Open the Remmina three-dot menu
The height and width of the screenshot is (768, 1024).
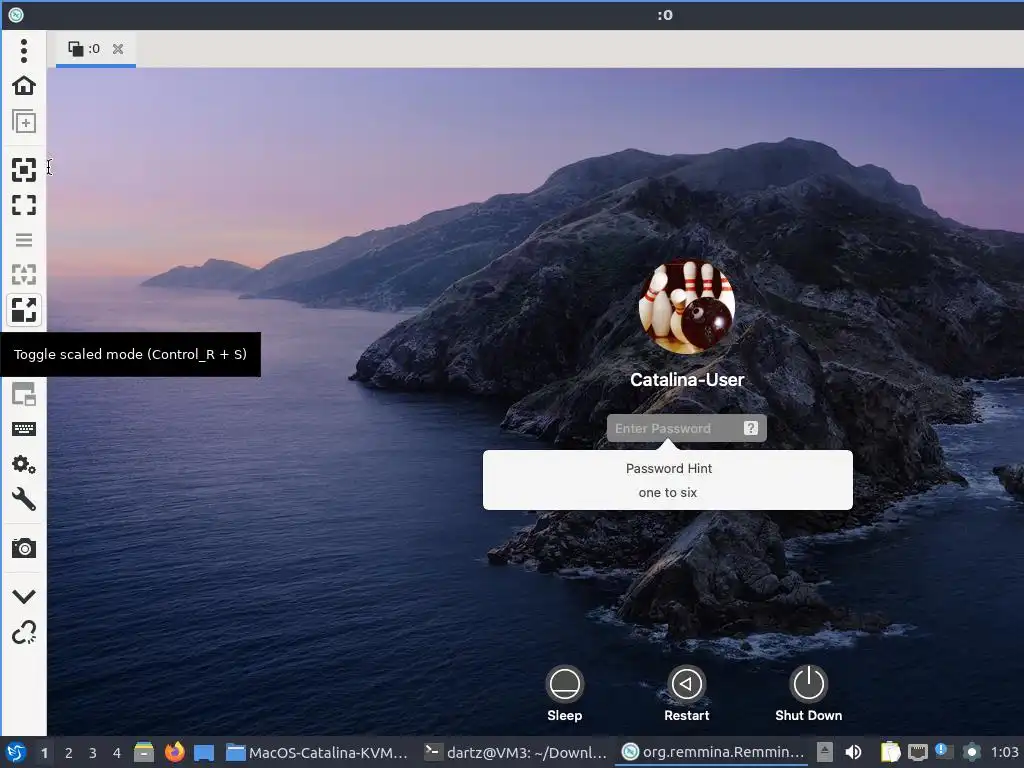coord(24,51)
